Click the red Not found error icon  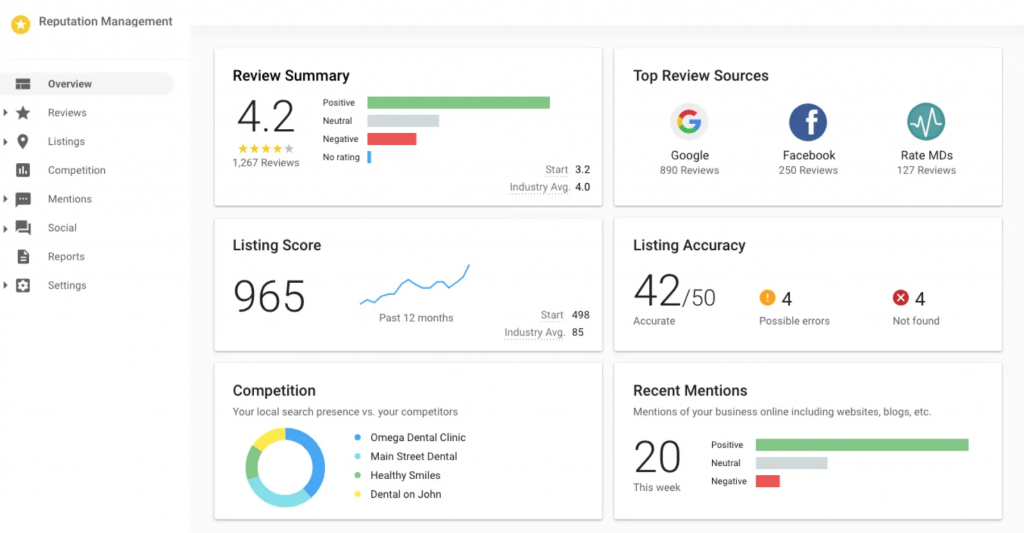pyautogui.click(x=900, y=298)
